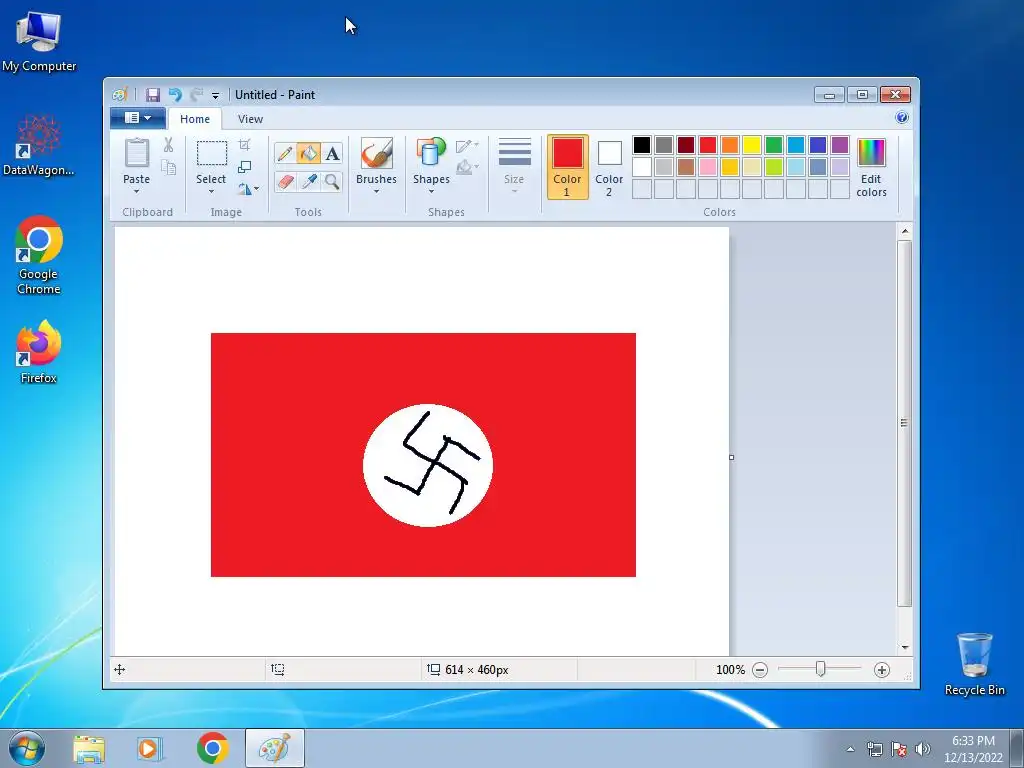Click the volume speaker in system tray
1024x768 pixels.
pyautogui.click(x=923, y=749)
